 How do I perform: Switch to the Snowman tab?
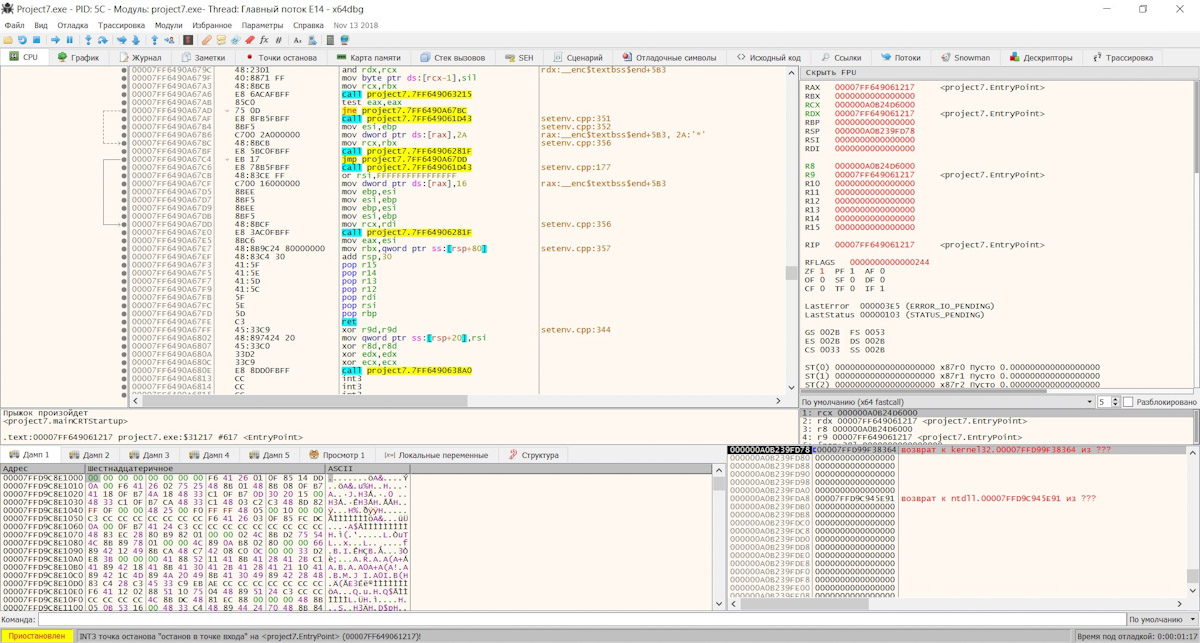pos(964,58)
